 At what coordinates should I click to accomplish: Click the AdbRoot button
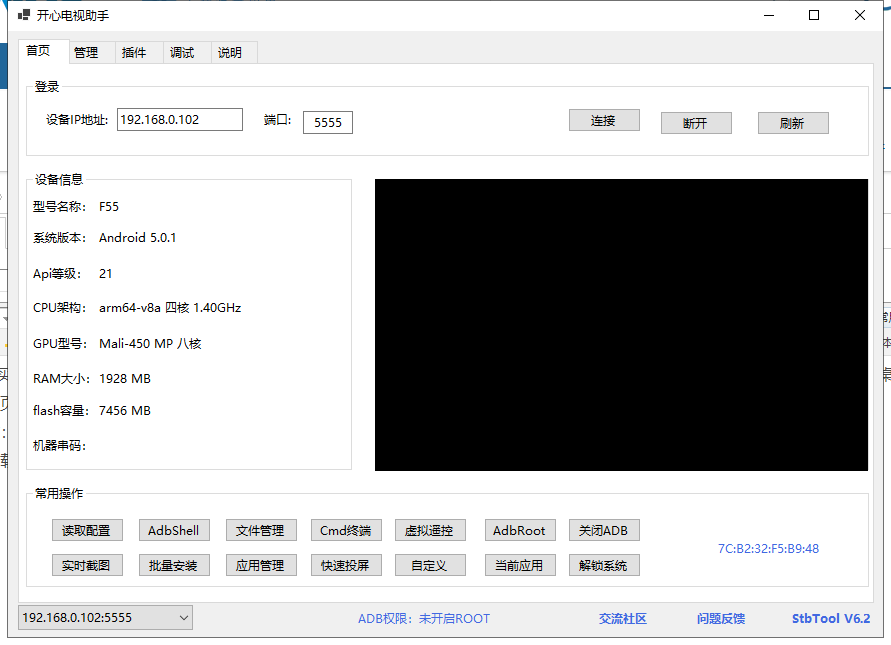point(521,530)
